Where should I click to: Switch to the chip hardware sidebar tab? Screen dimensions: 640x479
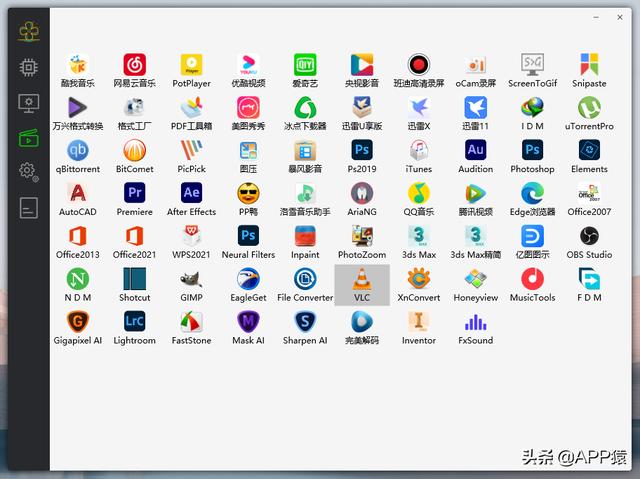[x=29, y=67]
